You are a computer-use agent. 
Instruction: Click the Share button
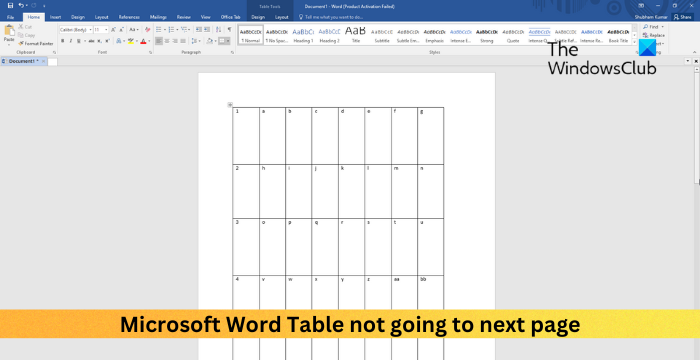(683, 17)
